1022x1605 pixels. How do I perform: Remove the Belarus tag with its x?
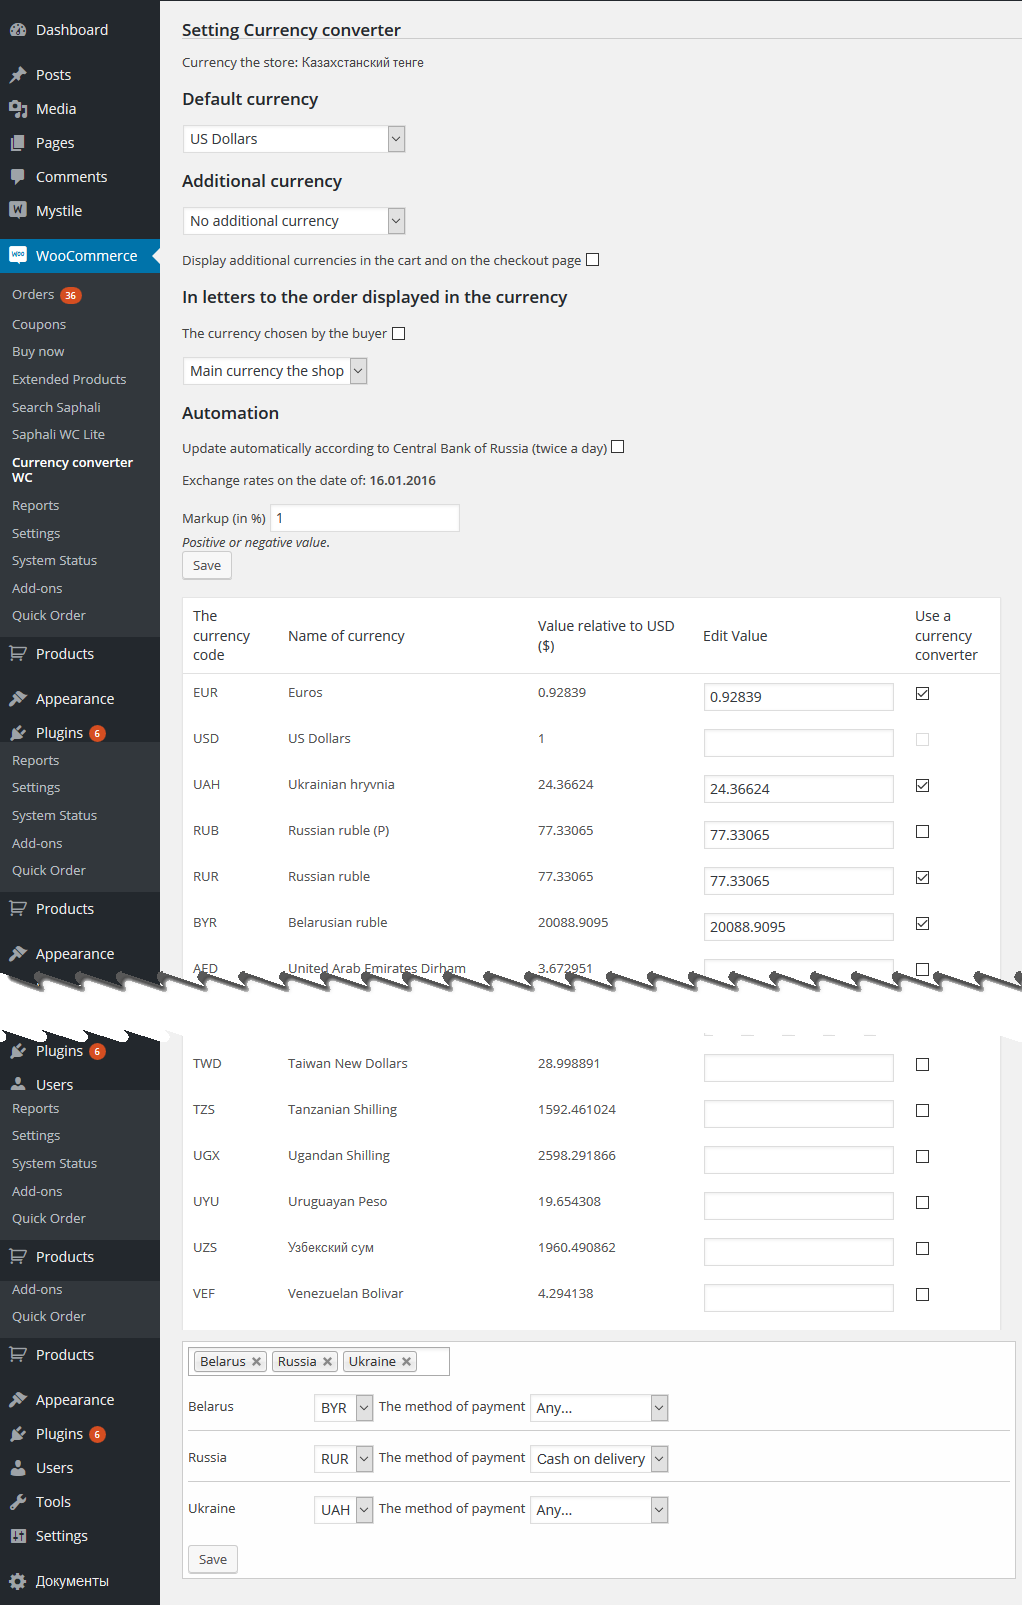257,1362
